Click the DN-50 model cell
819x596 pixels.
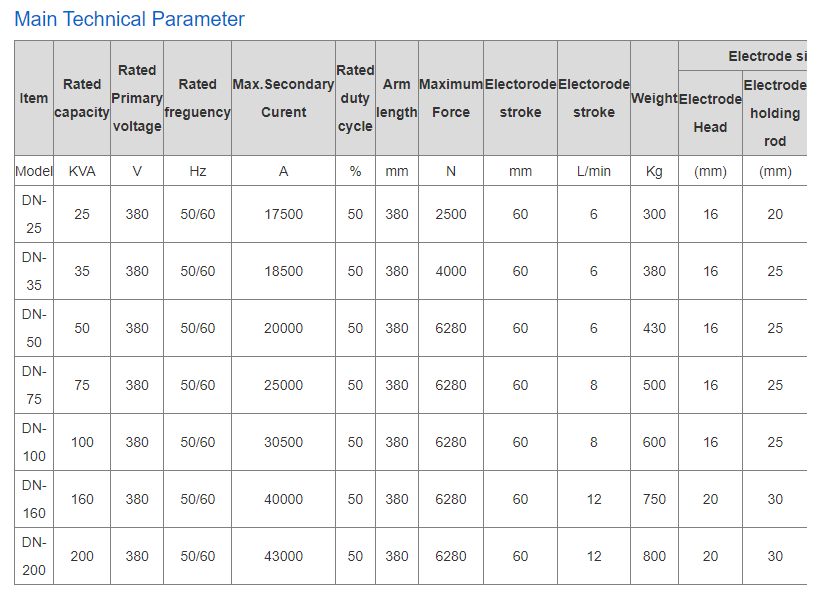click(x=34, y=328)
